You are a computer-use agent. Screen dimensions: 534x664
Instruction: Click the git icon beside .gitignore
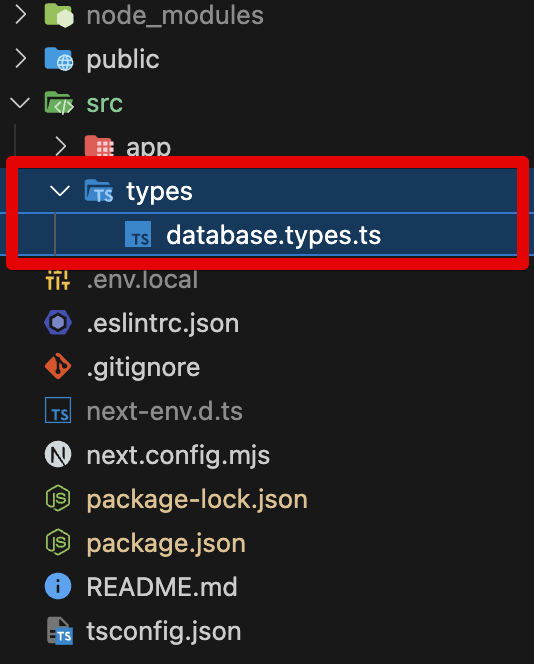click(58, 366)
